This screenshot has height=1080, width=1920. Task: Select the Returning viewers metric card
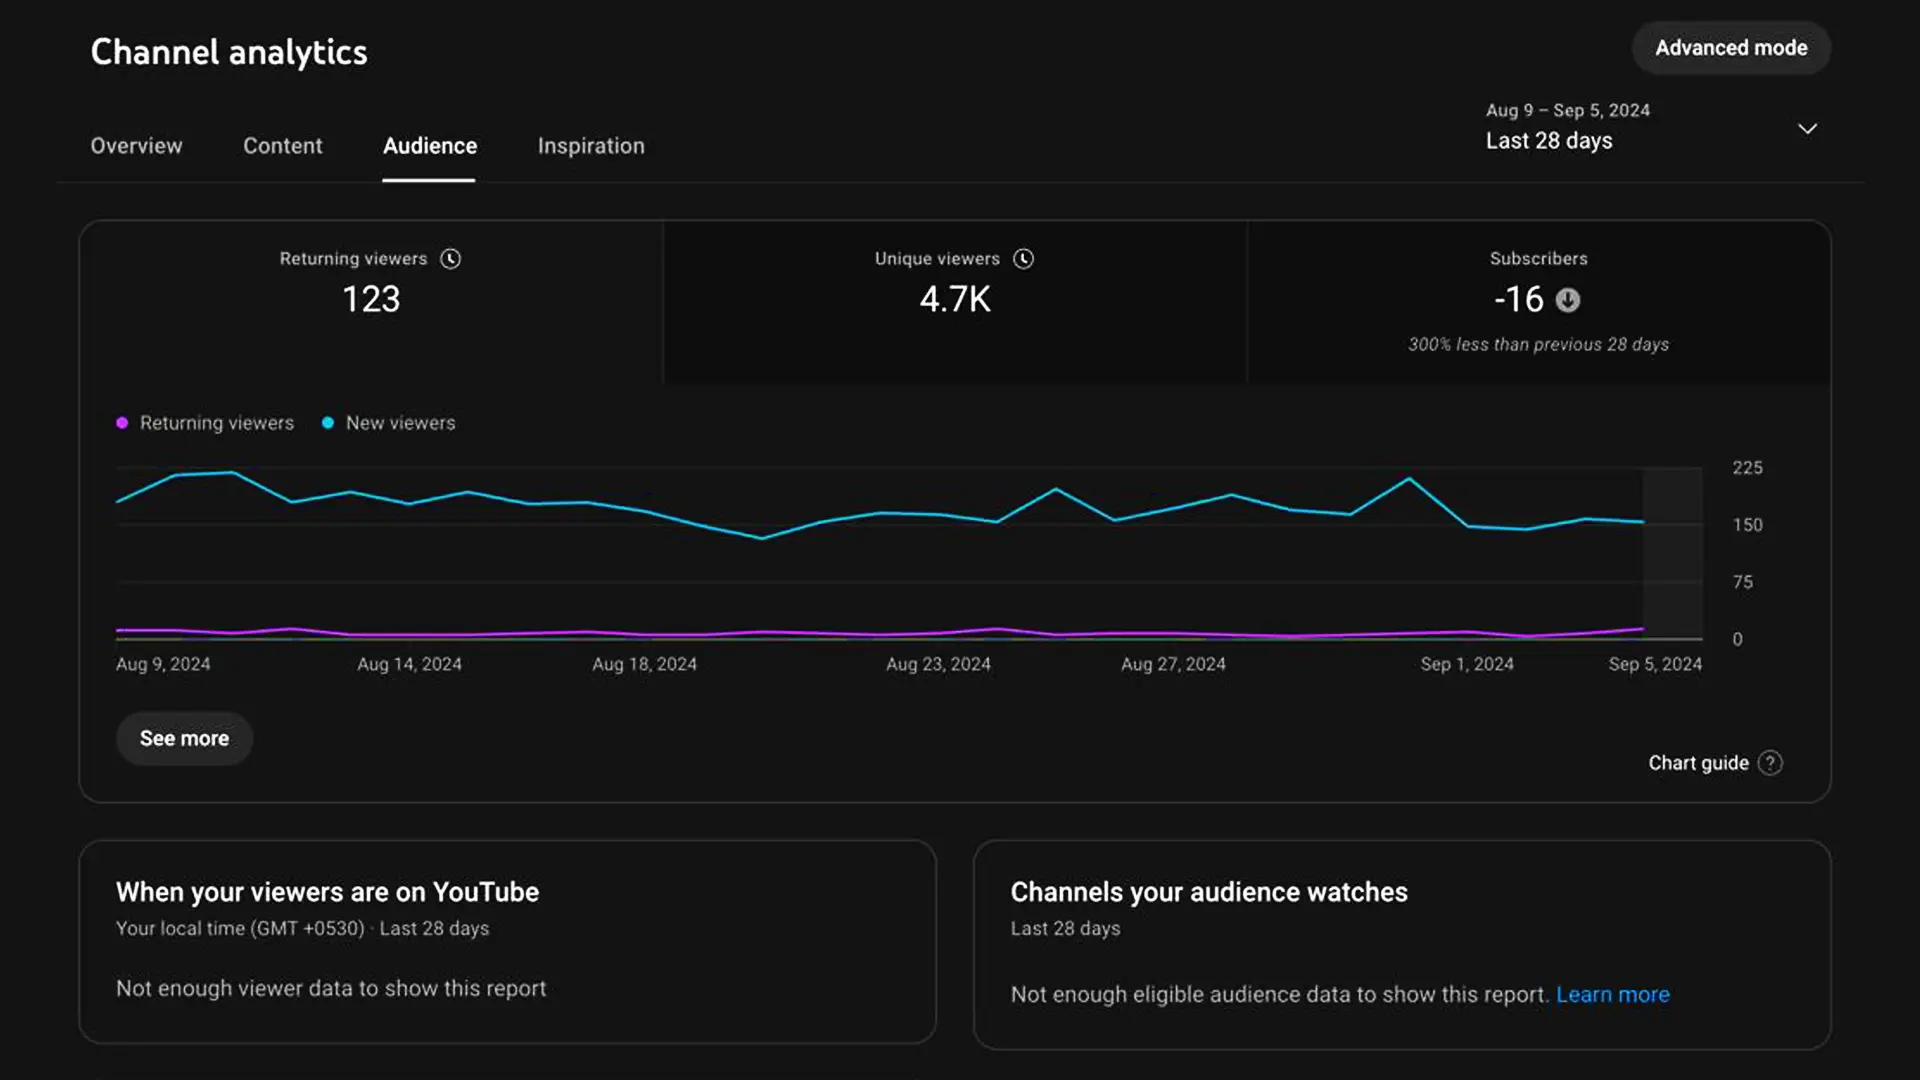pyautogui.click(x=371, y=302)
